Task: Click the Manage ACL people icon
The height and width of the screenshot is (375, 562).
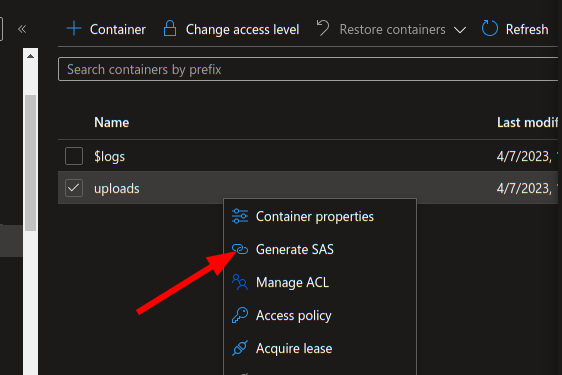Action: [x=240, y=282]
